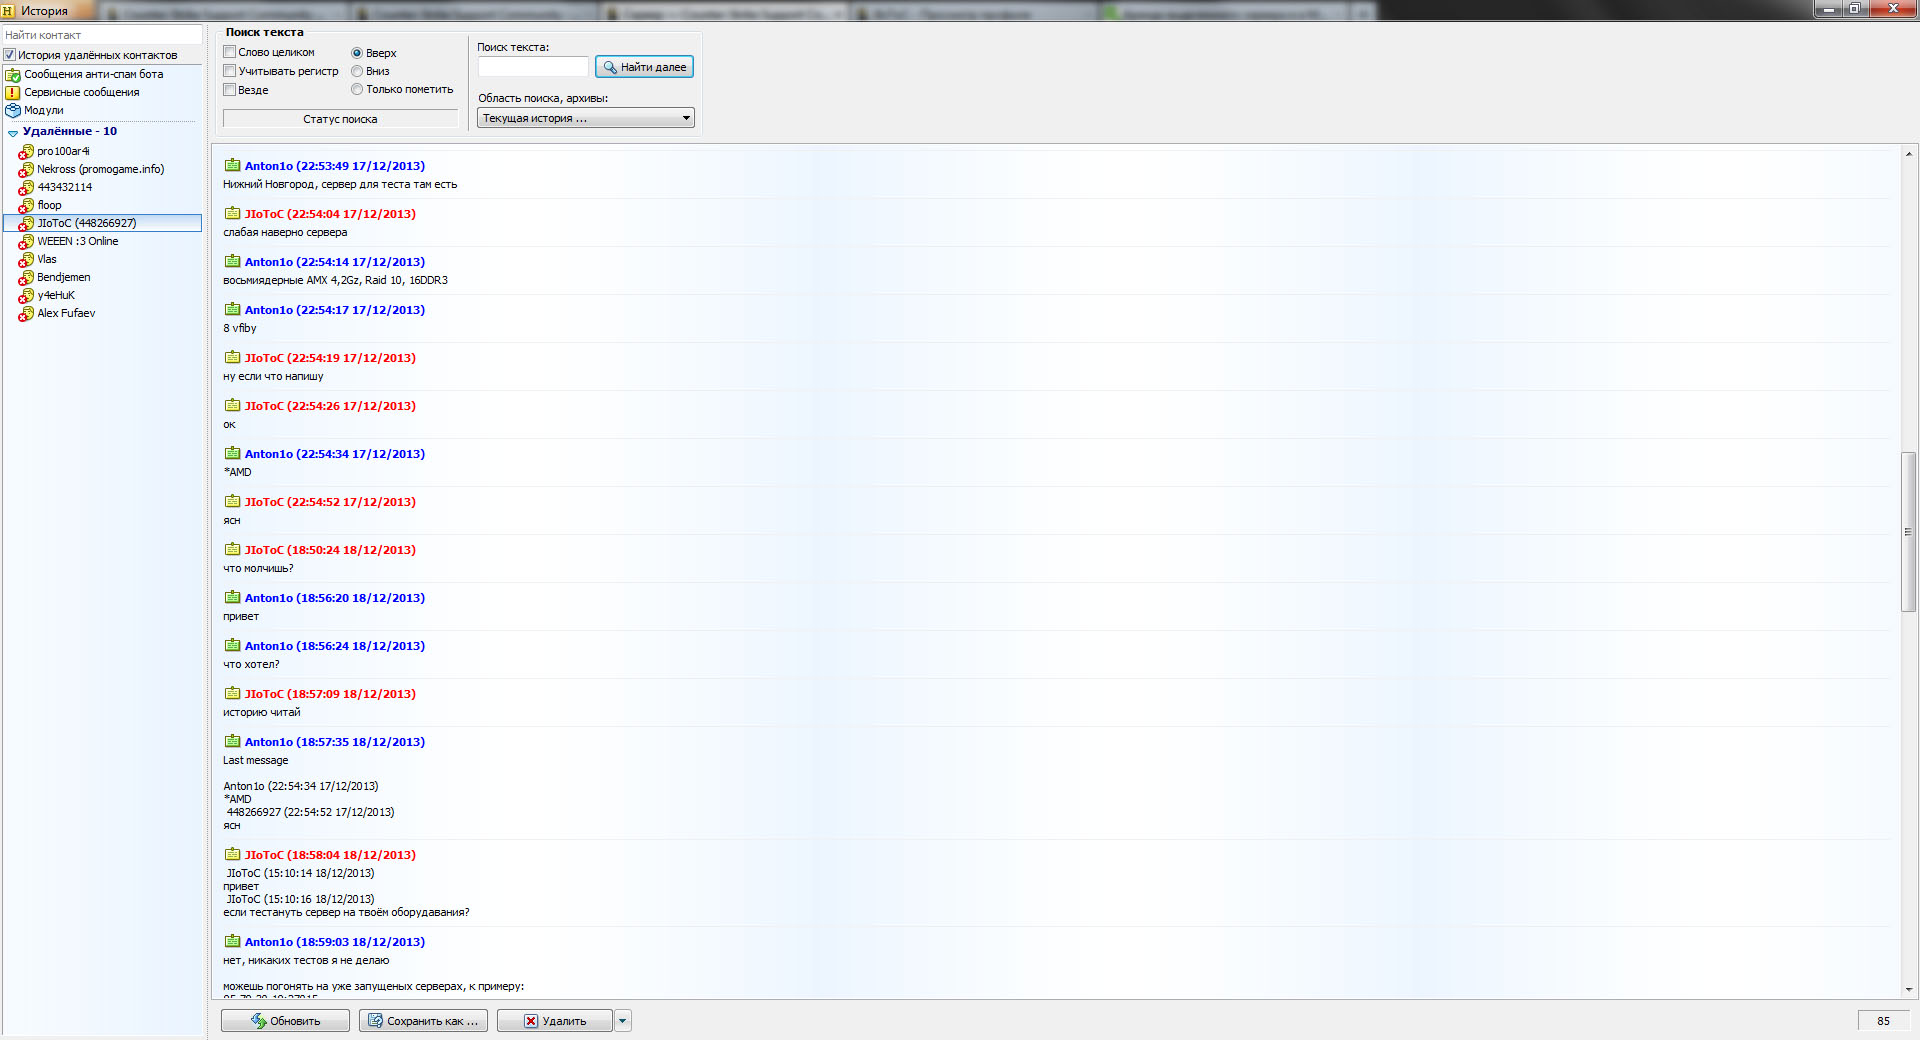
Task: Select the 'Модули' entry
Action: [44, 110]
